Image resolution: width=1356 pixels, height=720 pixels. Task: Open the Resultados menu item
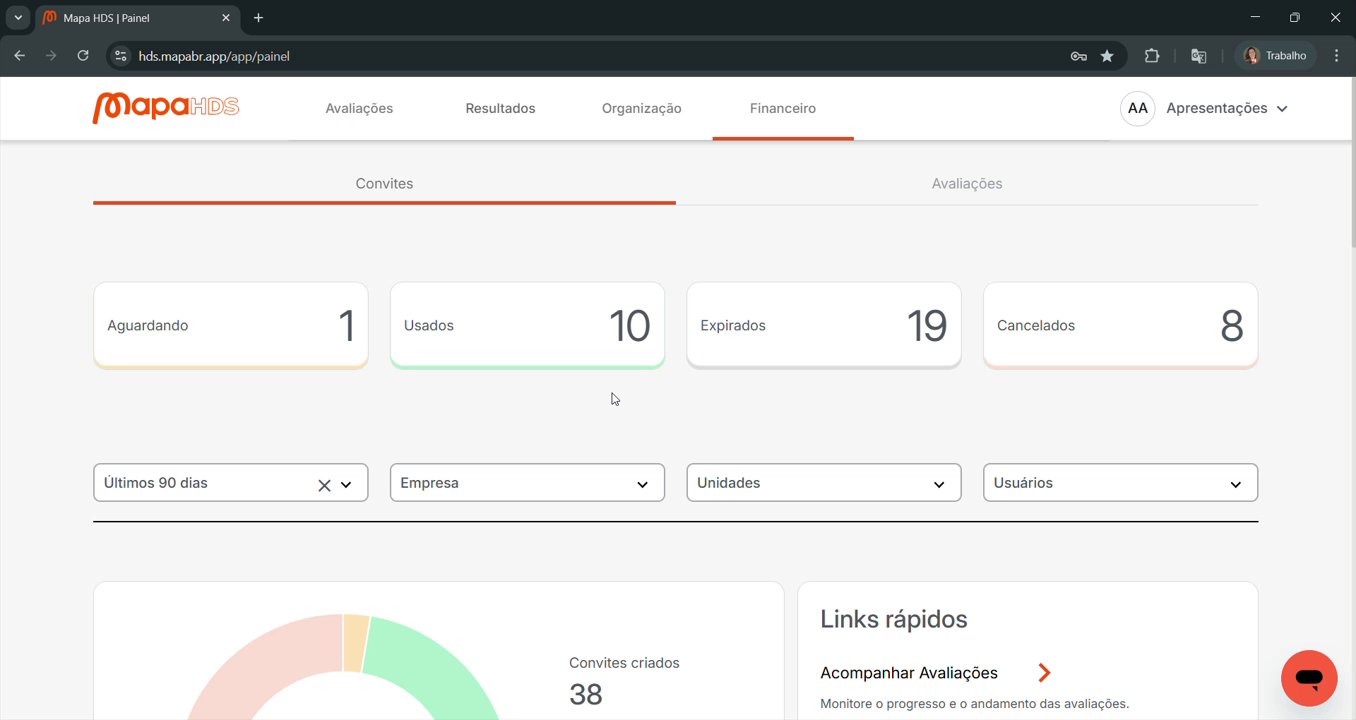click(x=500, y=108)
